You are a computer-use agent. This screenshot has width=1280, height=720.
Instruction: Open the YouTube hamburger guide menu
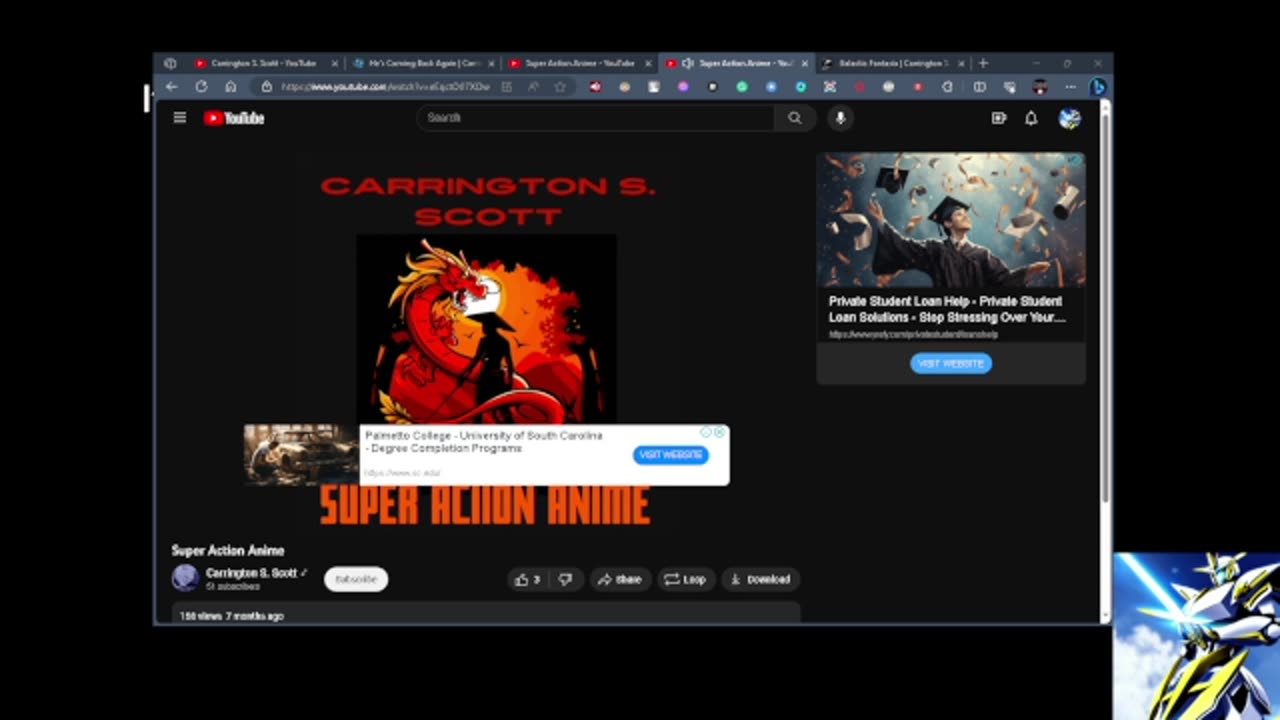tap(180, 118)
